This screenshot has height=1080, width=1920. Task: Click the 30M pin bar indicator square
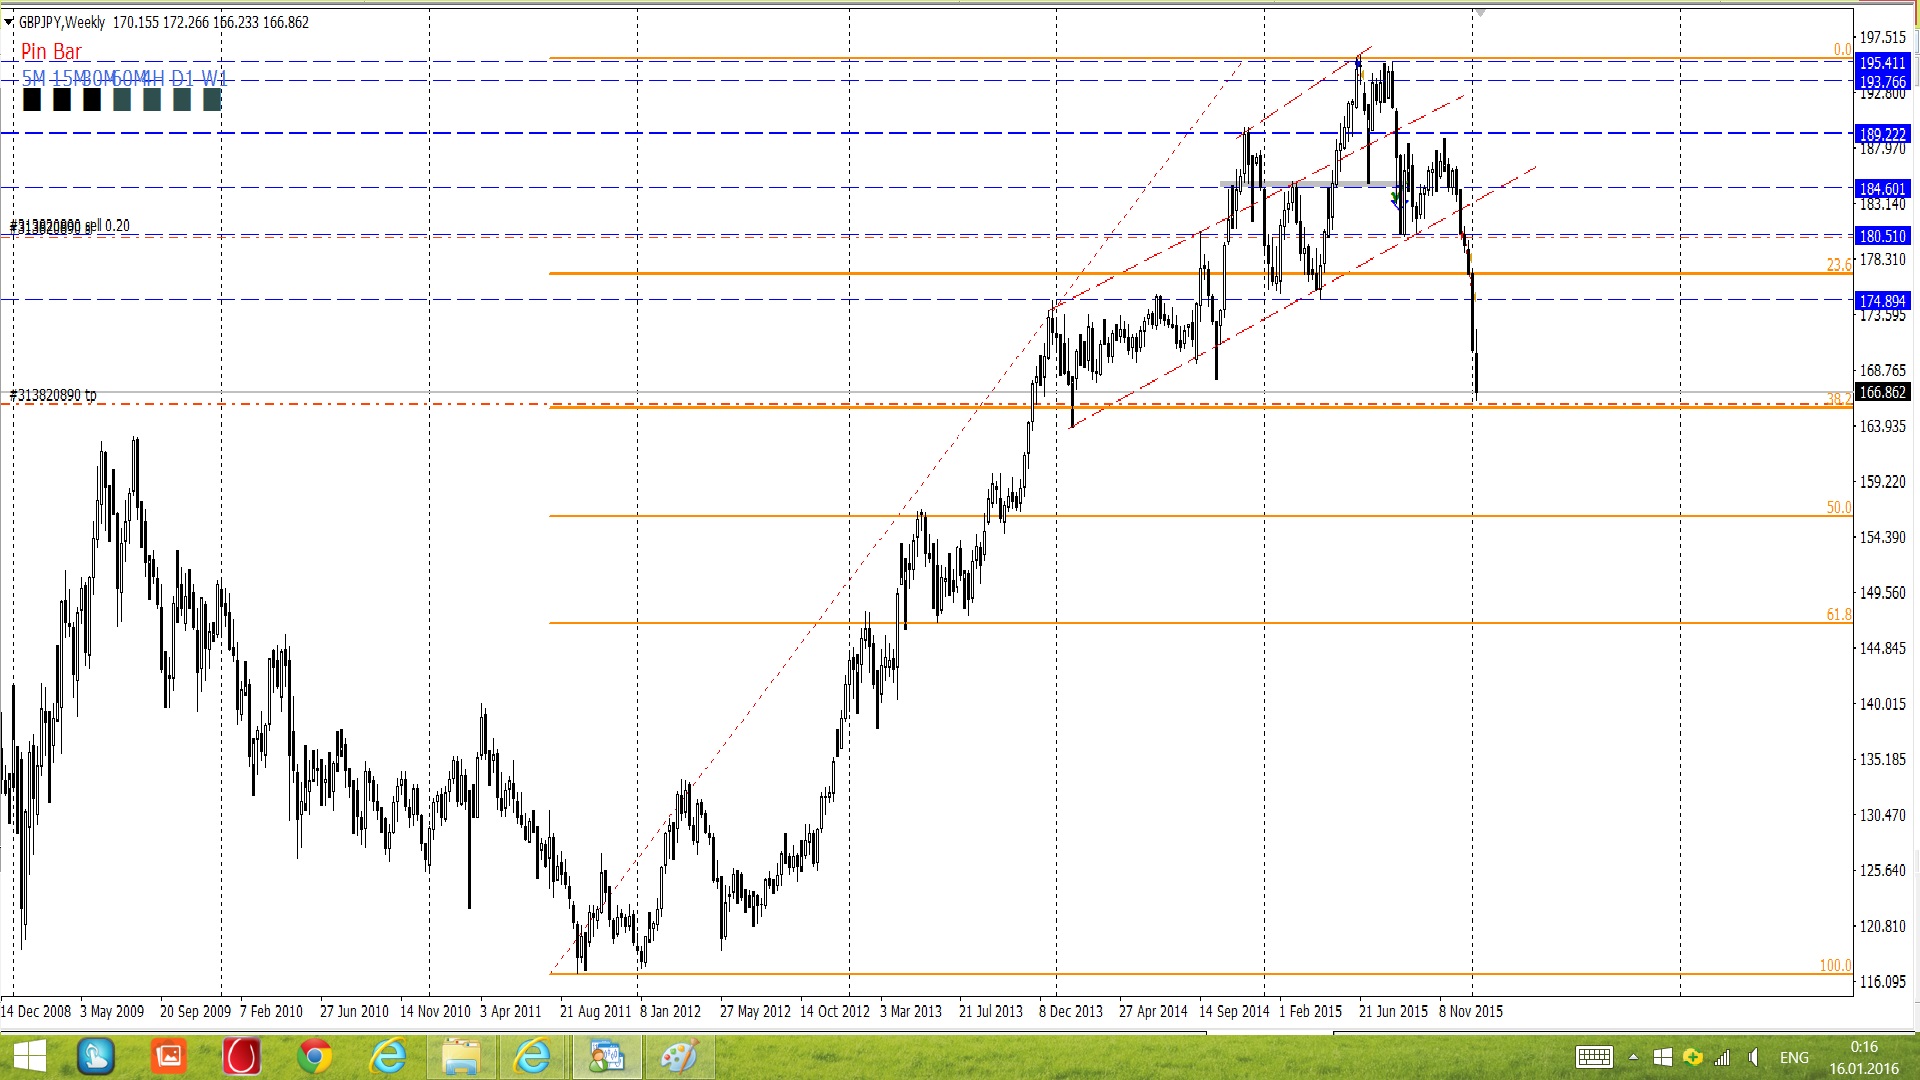(x=92, y=100)
